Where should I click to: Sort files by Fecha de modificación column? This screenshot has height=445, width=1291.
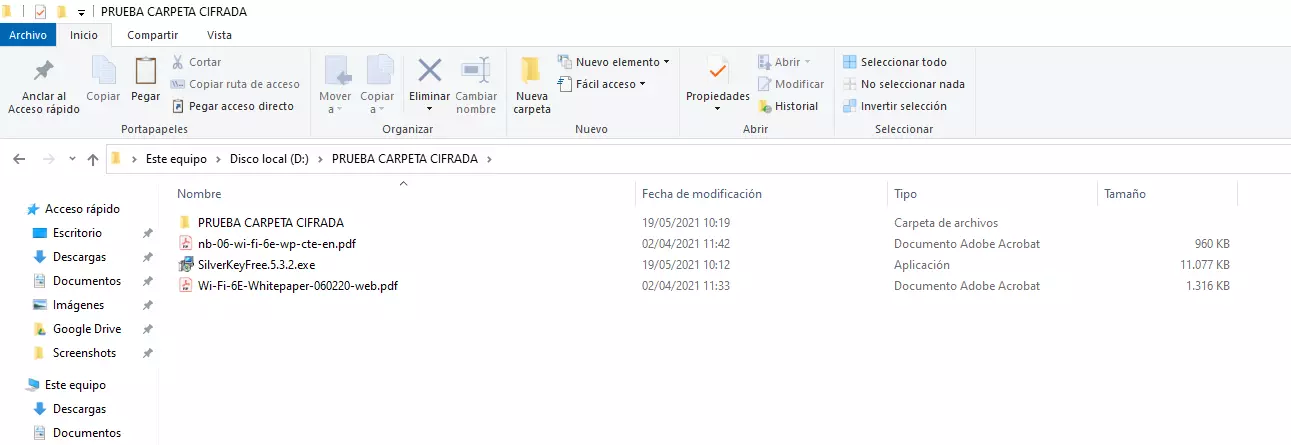(x=702, y=194)
